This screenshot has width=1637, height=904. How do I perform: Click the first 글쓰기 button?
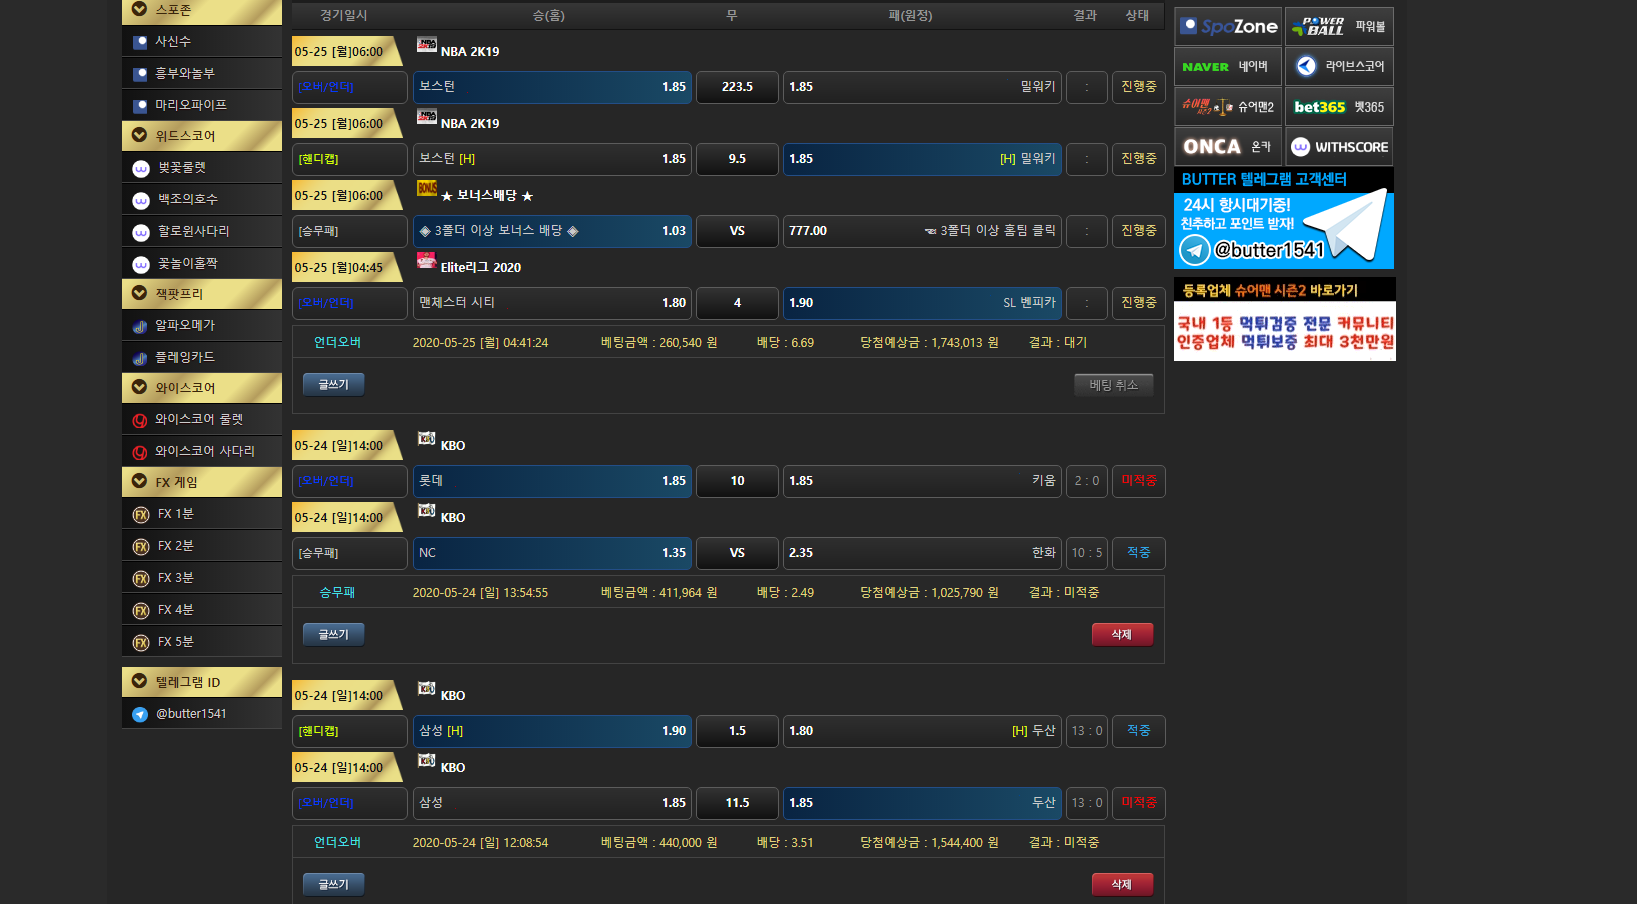pyautogui.click(x=333, y=385)
